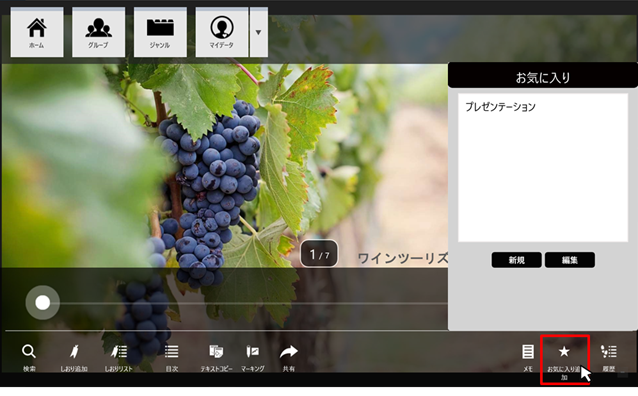Click the search (検索) magnifier icon
This screenshot has height=396, width=638.
[x=29, y=357]
